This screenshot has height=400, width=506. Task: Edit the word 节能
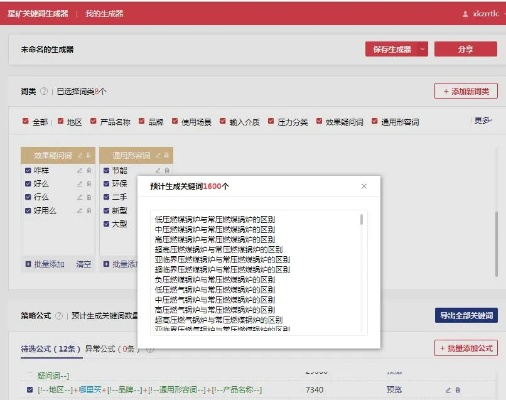pos(158,170)
